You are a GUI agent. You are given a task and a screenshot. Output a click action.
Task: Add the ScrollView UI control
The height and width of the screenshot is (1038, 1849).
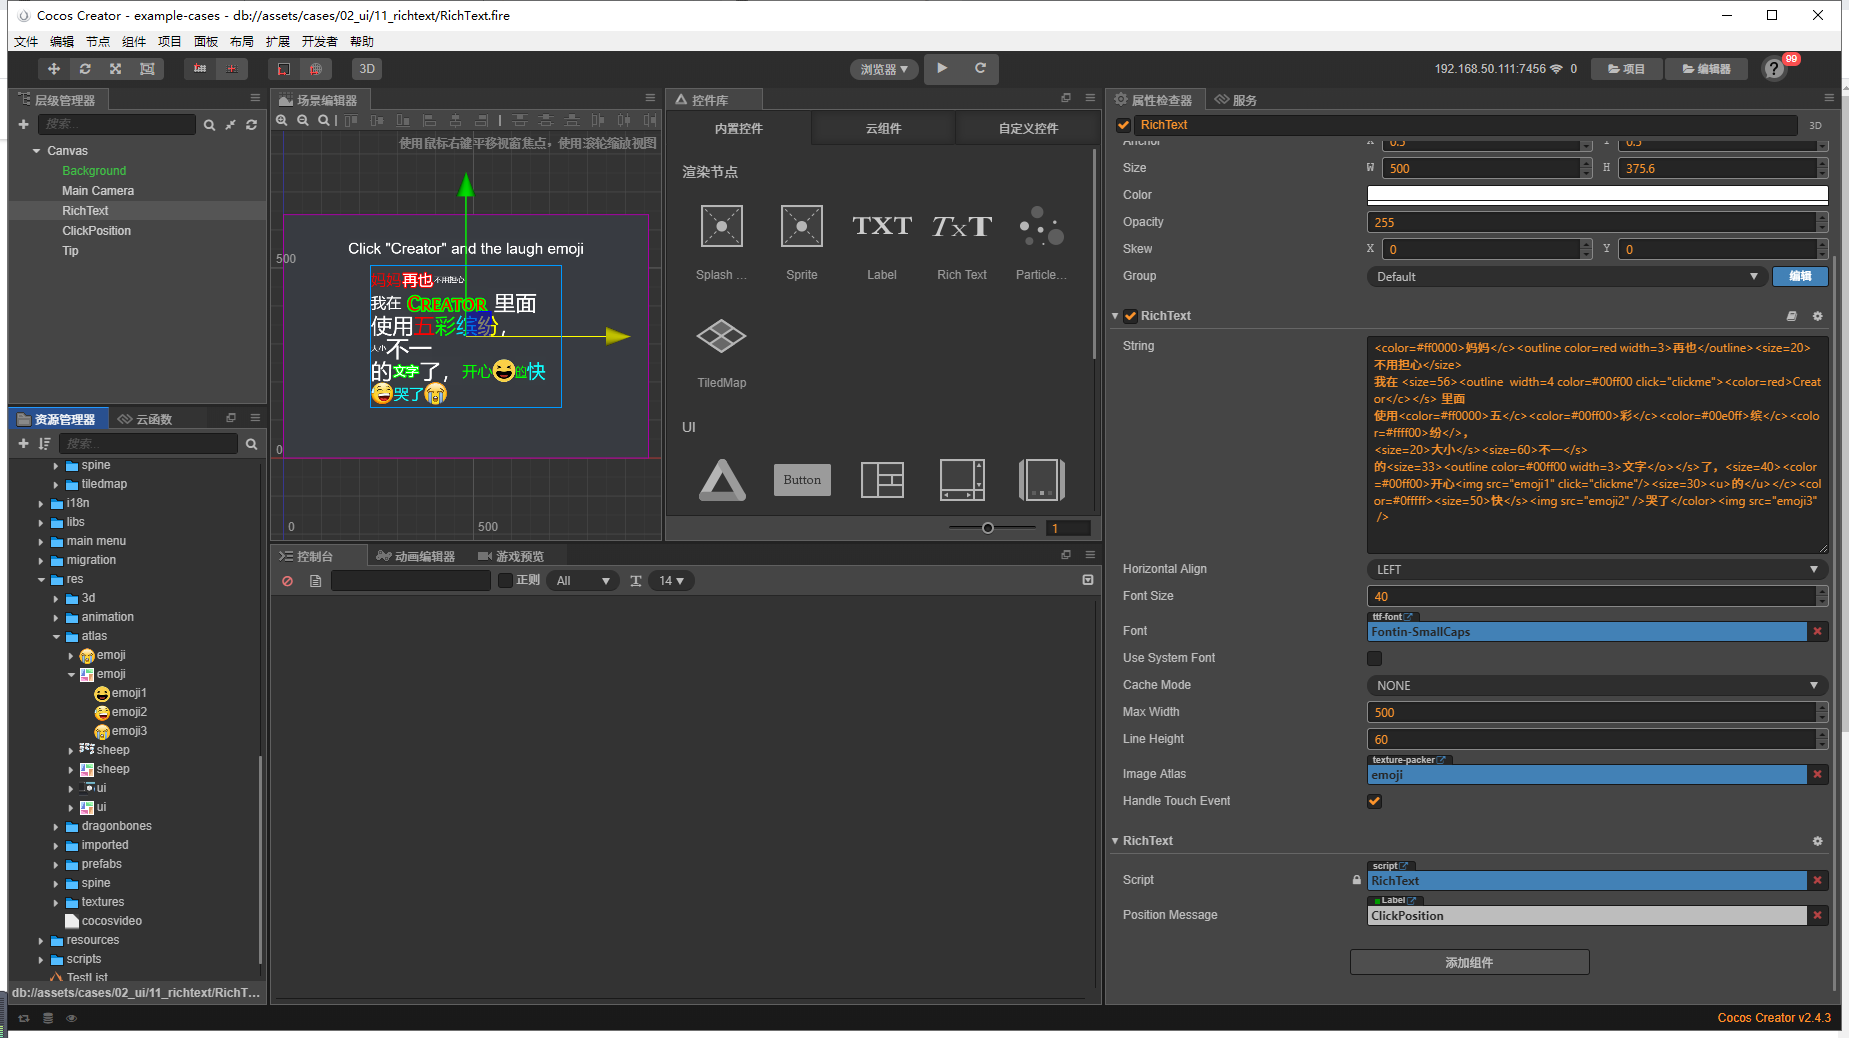tap(962, 480)
